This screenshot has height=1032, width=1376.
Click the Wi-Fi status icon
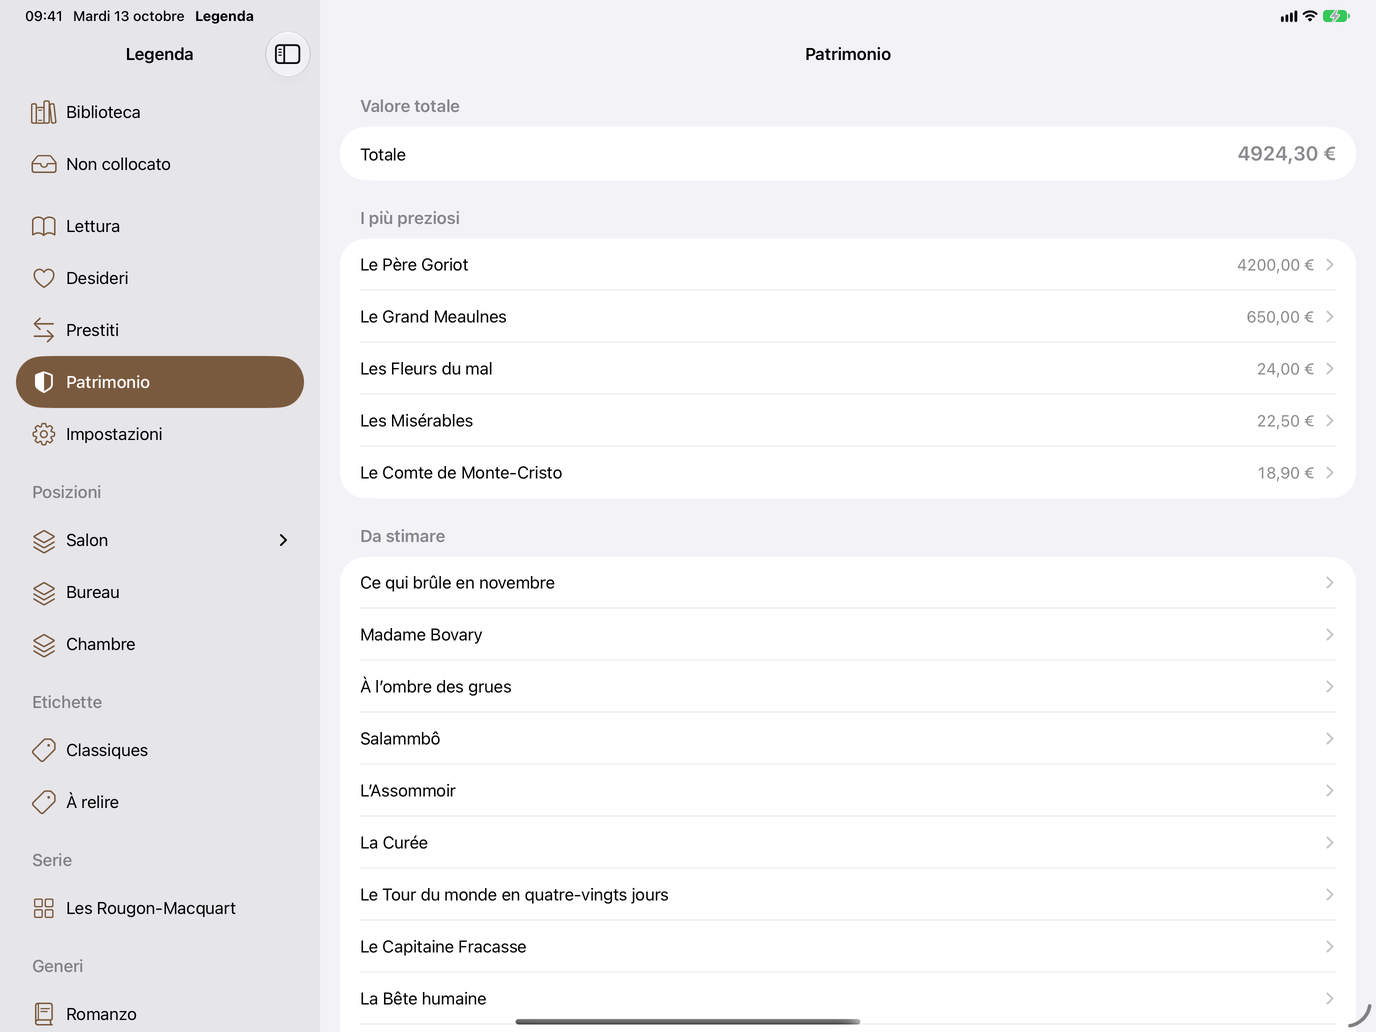[1310, 16]
